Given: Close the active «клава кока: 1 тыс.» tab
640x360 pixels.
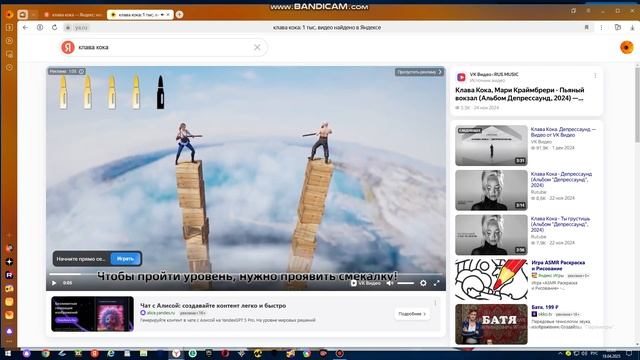Looking at the screenshot, I should point(168,15).
